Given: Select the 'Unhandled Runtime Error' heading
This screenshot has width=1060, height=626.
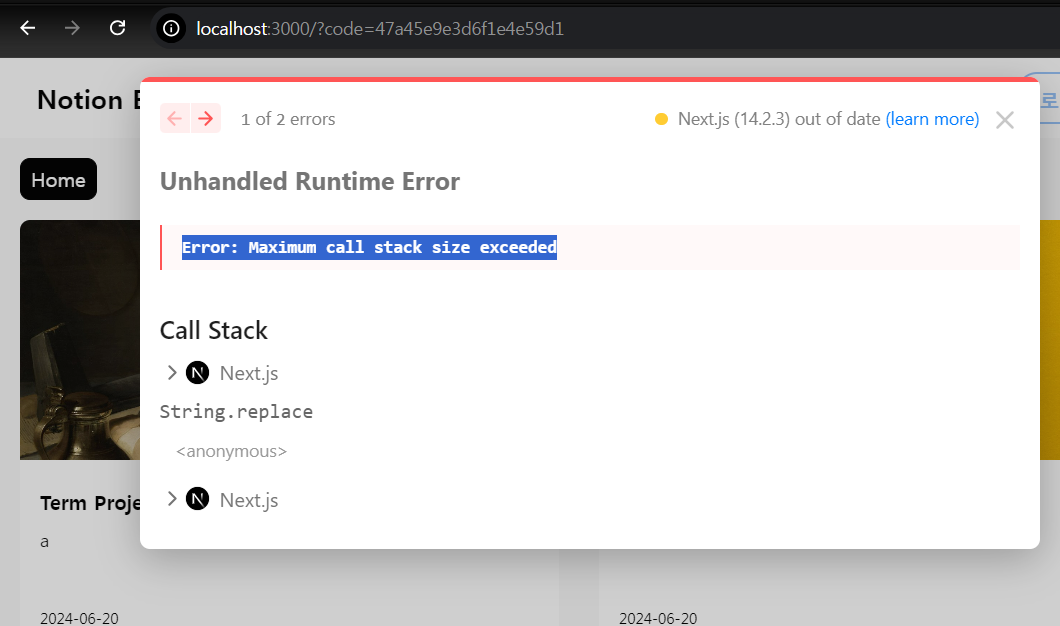Looking at the screenshot, I should pos(310,181).
